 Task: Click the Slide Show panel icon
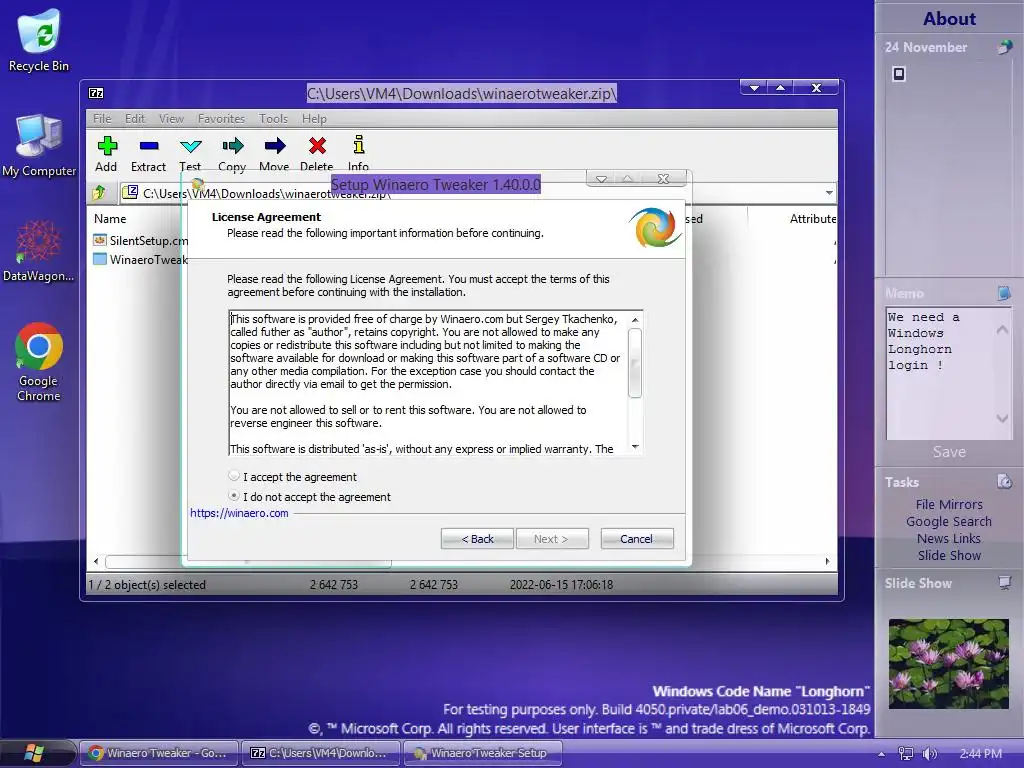[x=1004, y=583]
